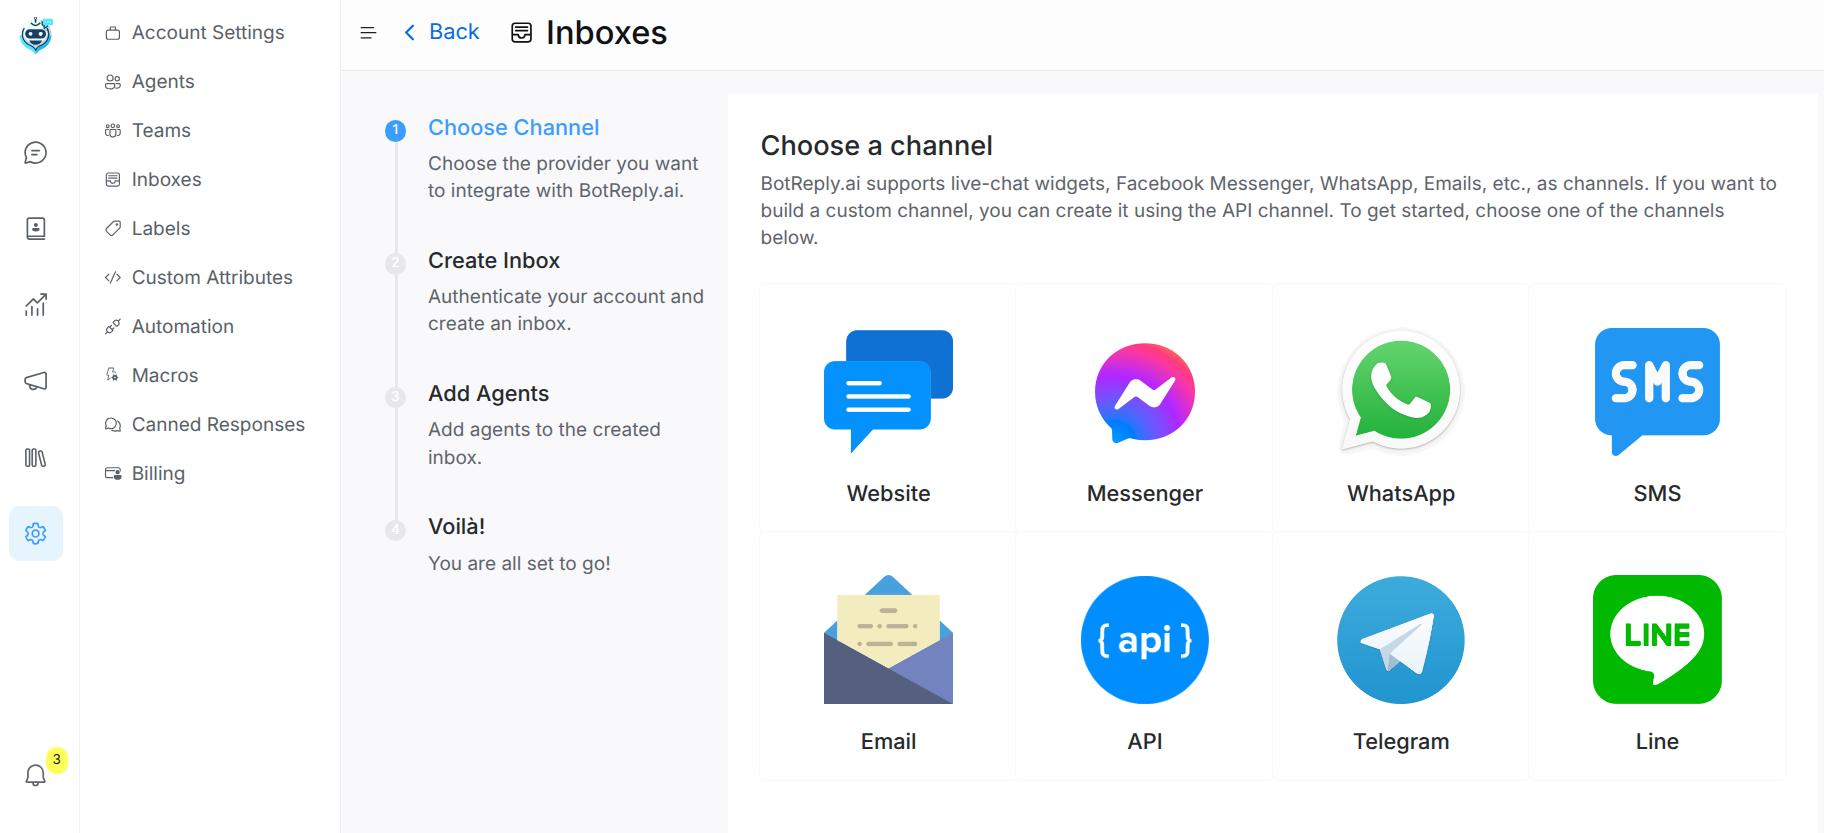Viewport: 1824px width, 833px height.
Task: Click the Voilà! step title
Action: pyautogui.click(x=457, y=527)
